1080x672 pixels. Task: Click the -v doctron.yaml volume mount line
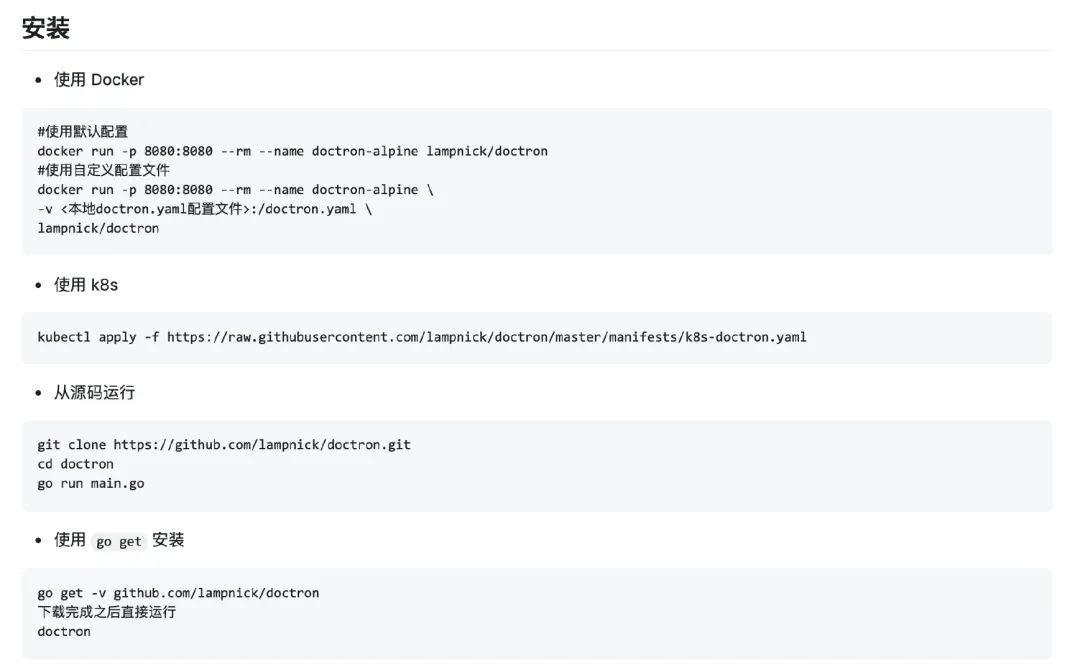pos(204,209)
